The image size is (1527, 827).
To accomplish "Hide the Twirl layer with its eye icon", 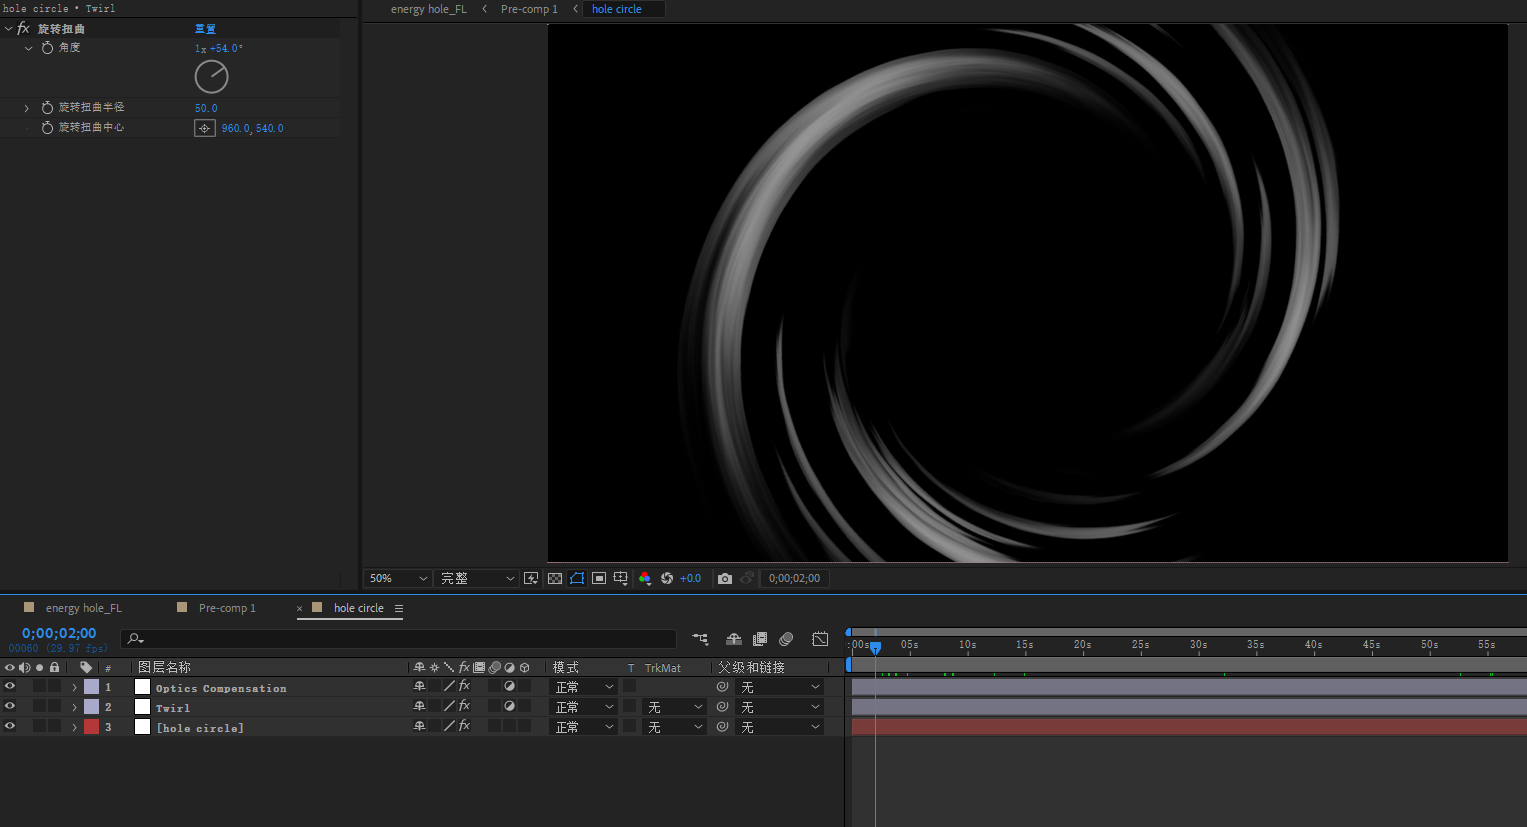I will [10, 707].
